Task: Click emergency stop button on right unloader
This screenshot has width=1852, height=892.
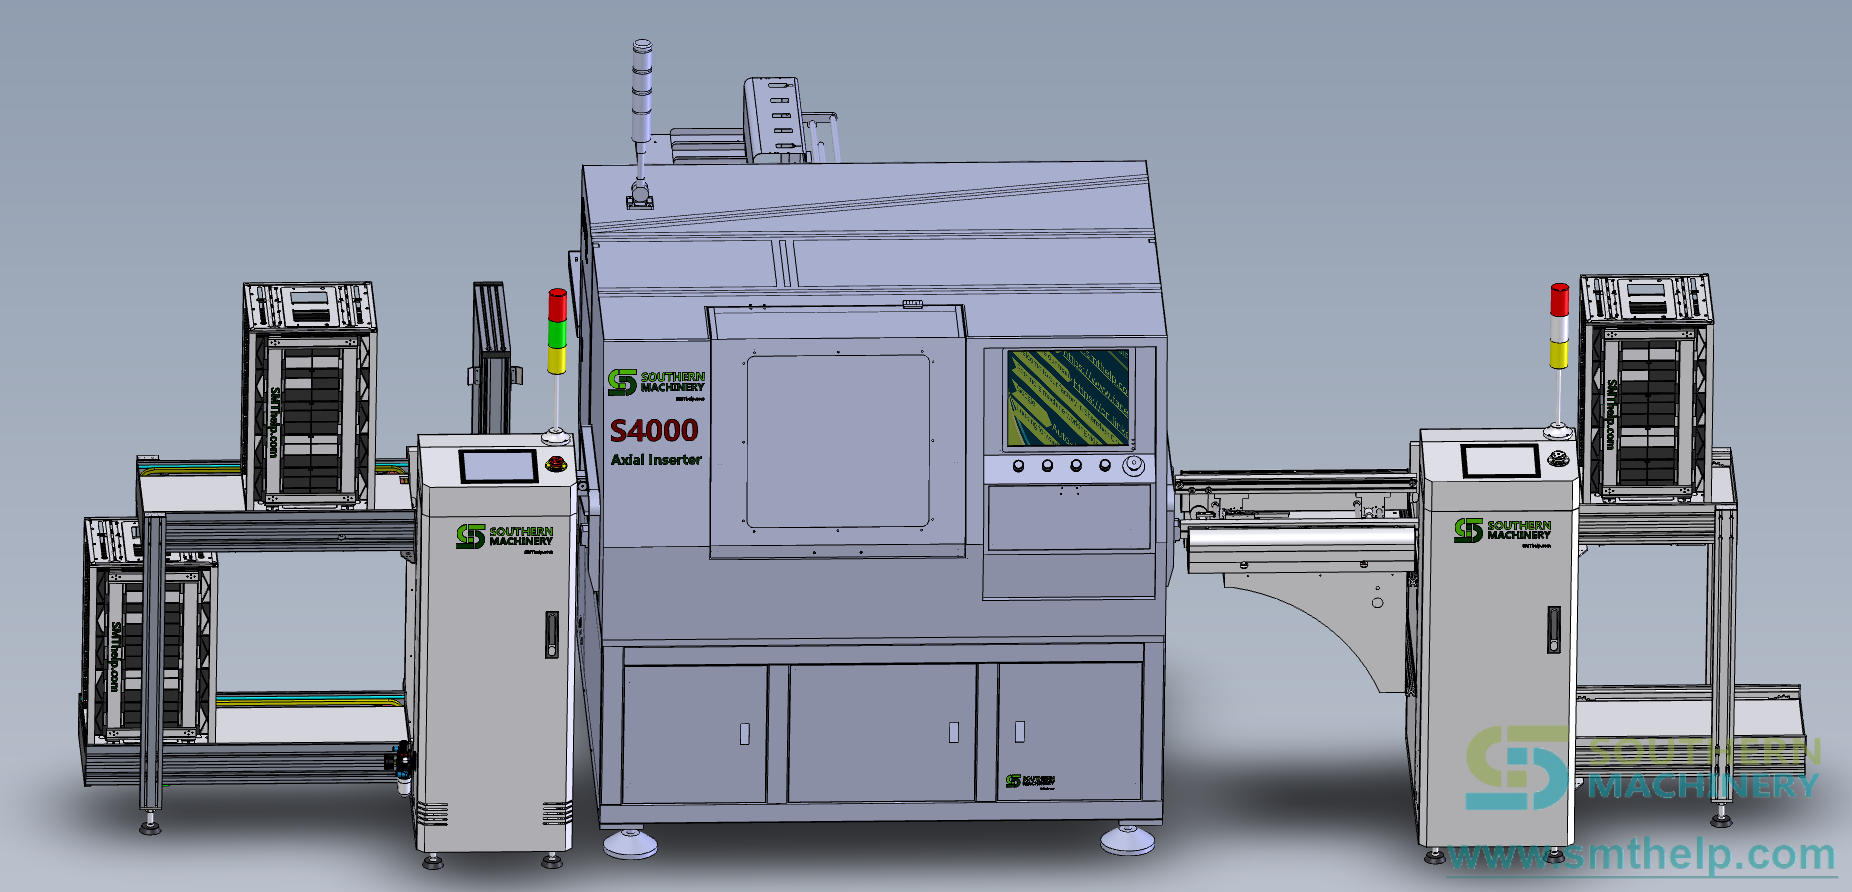Action: (1557, 458)
